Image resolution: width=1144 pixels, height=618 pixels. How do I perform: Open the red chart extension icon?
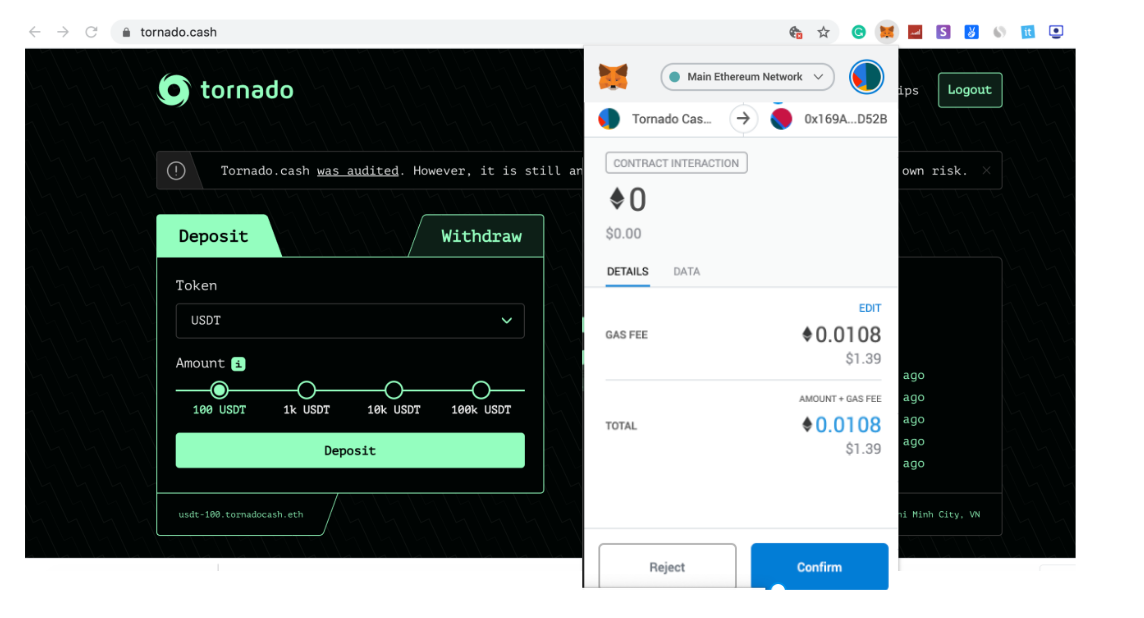point(915,32)
